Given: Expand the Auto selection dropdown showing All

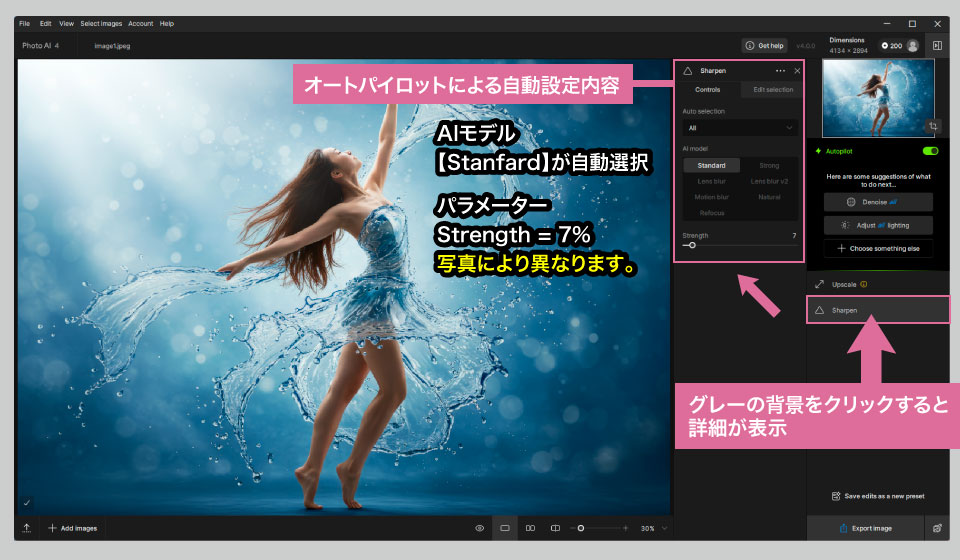Looking at the screenshot, I should (740, 128).
